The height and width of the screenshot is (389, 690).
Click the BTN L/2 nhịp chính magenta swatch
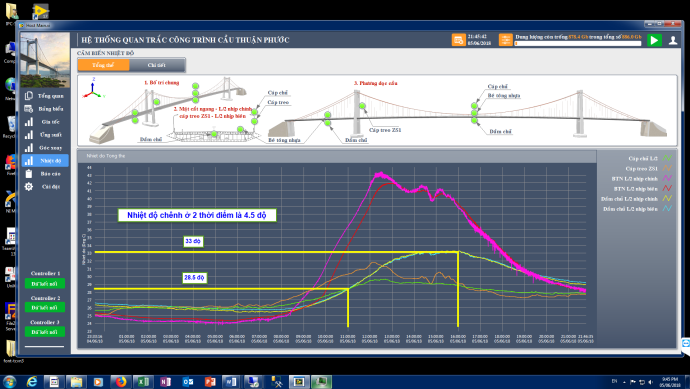[667, 179]
